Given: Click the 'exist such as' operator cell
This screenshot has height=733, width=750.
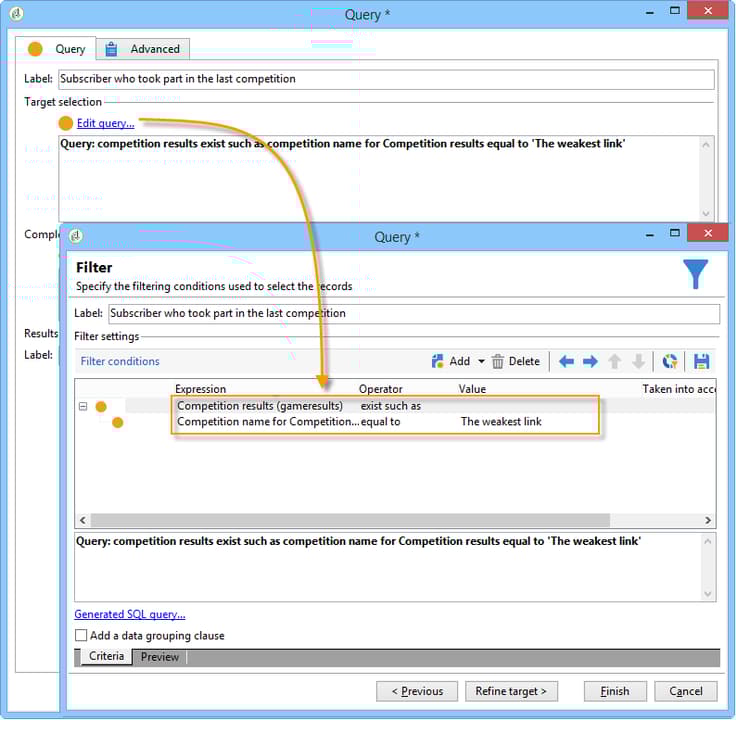Looking at the screenshot, I should click(391, 406).
